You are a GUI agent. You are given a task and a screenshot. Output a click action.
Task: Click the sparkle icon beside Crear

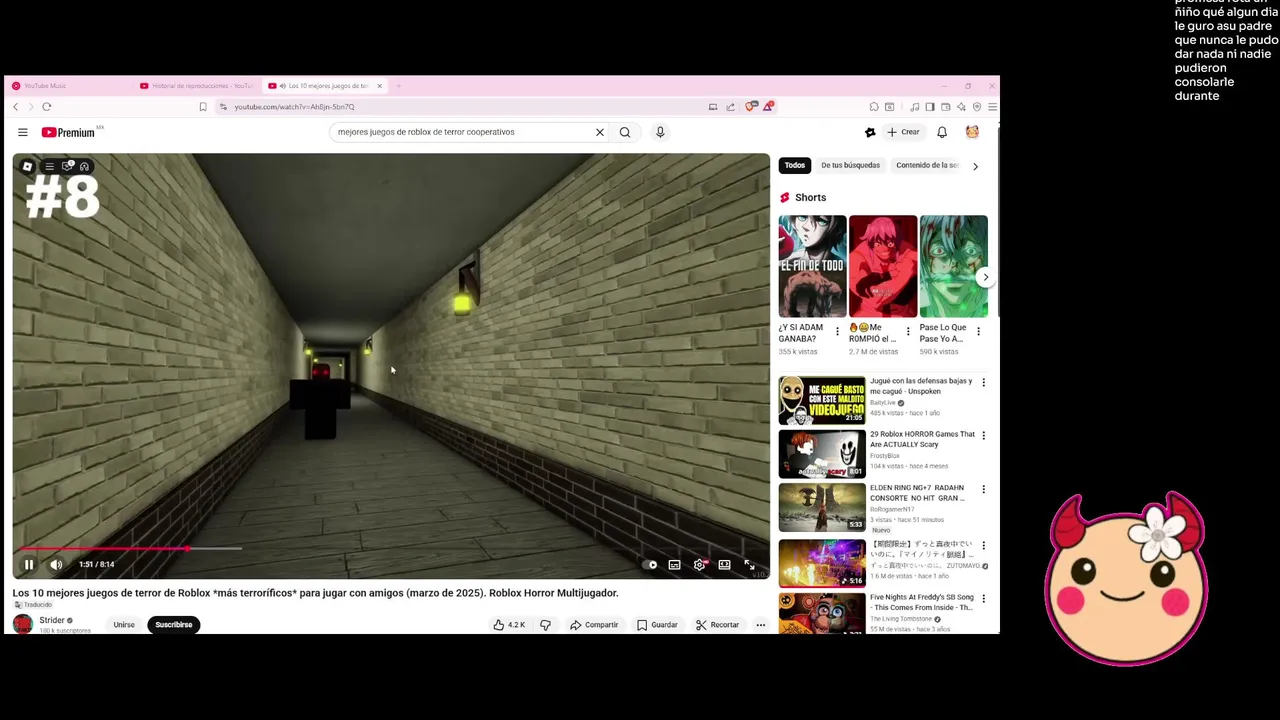870,132
